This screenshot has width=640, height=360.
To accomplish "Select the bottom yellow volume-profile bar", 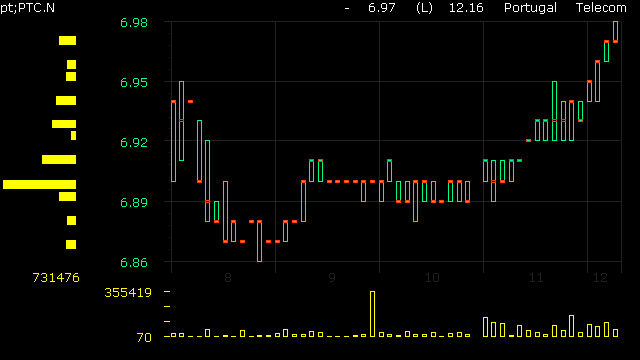I will 71,244.
